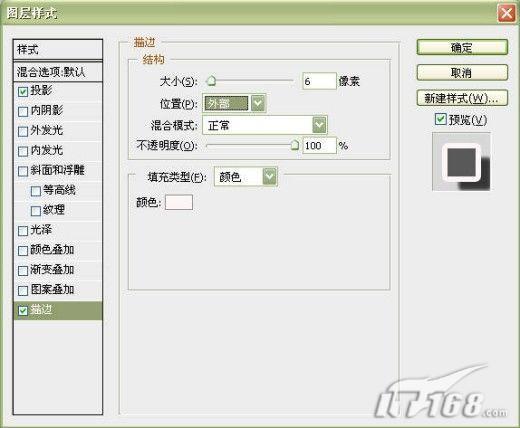Open the 投影 settings row
The image size is (520, 428).
click(x=58, y=91)
